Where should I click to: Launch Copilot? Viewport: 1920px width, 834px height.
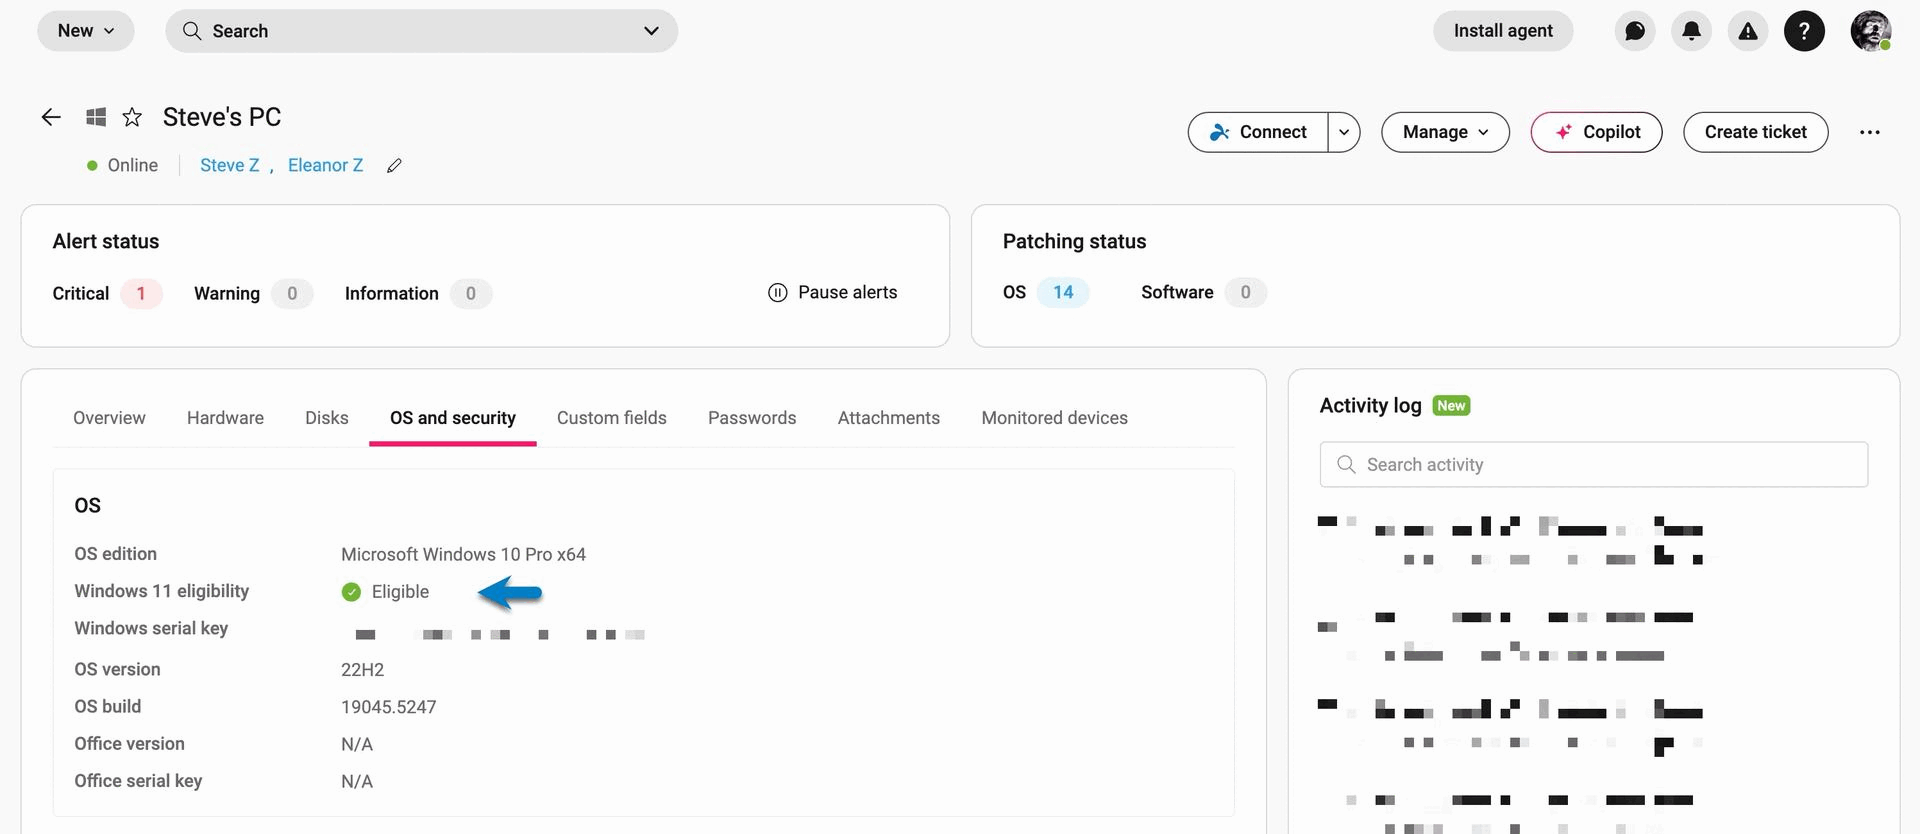pyautogui.click(x=1596, y=132)
